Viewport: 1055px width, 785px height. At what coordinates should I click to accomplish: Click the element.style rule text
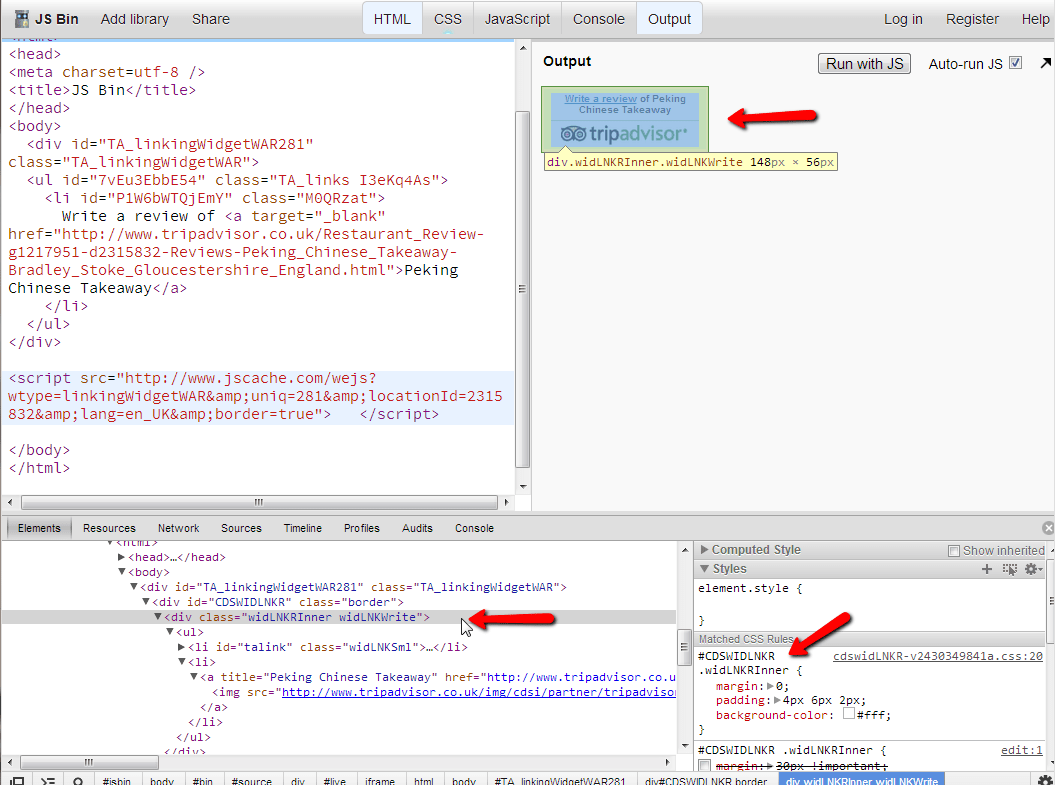(750, 588)
